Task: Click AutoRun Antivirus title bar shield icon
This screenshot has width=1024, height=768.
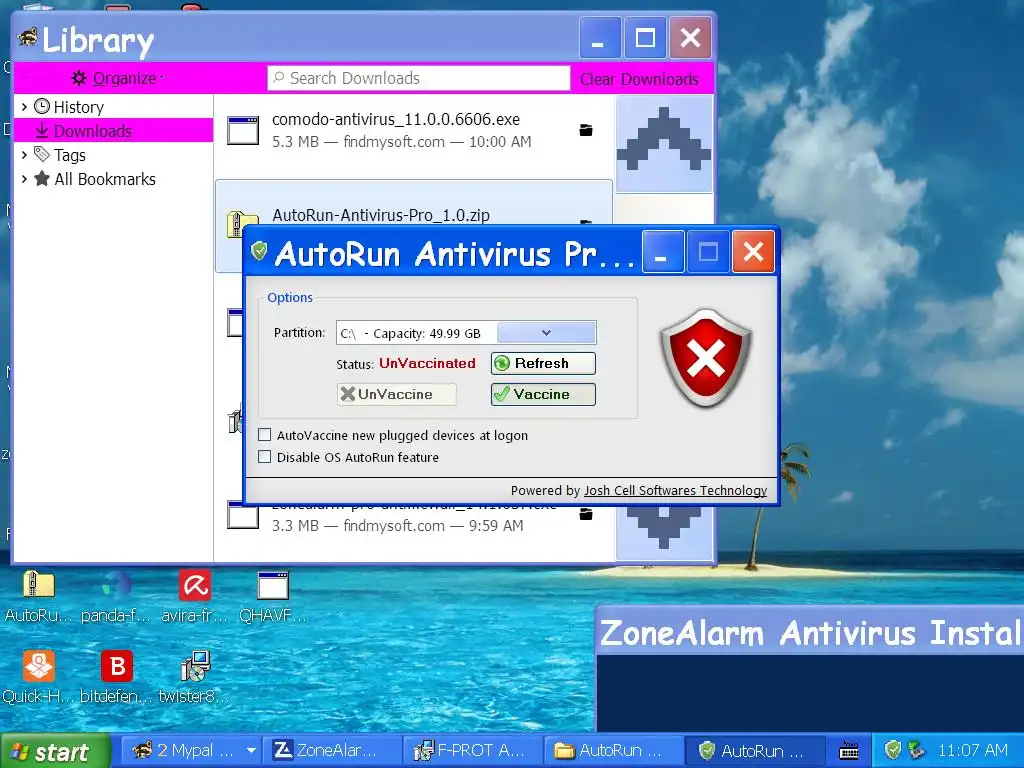Action: pos(259,251)
